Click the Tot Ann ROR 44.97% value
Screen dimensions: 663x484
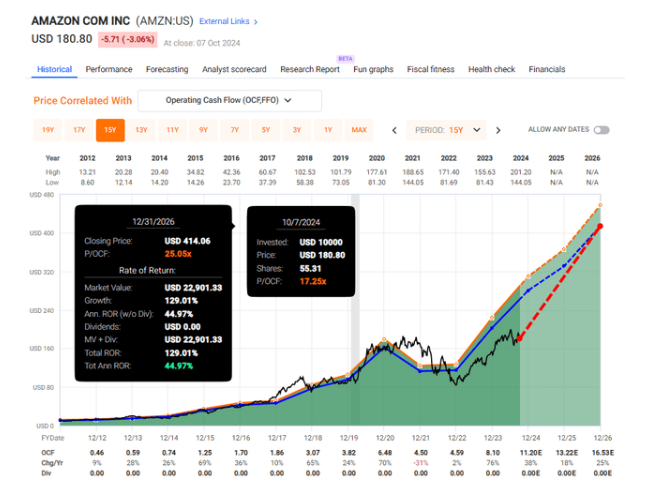click(x=178, y=366)
